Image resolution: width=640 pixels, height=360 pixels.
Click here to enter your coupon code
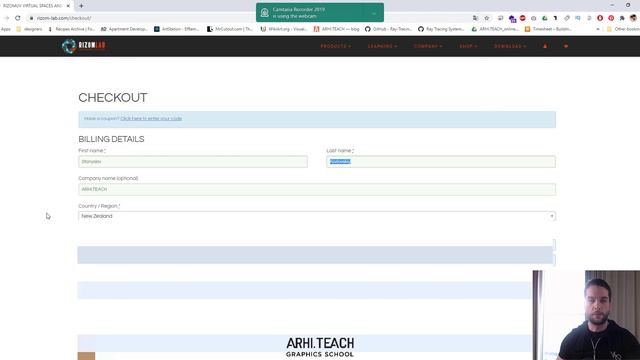coord(151,118)
